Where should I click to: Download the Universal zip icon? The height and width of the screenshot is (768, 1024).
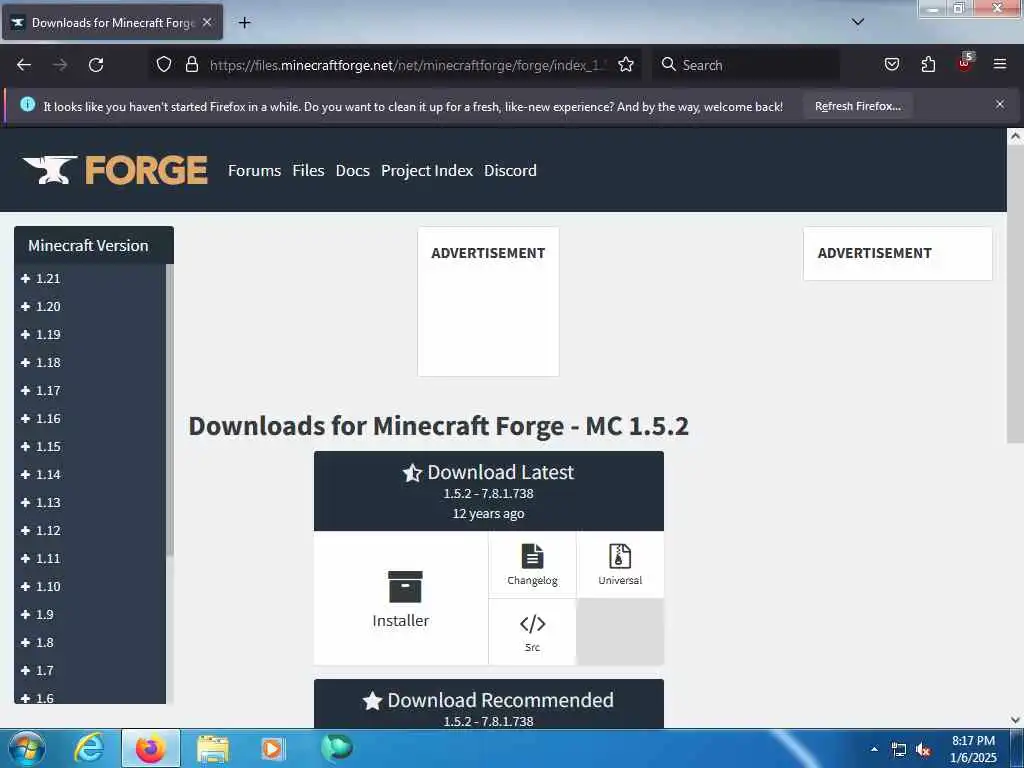click(x=620, y=556)
